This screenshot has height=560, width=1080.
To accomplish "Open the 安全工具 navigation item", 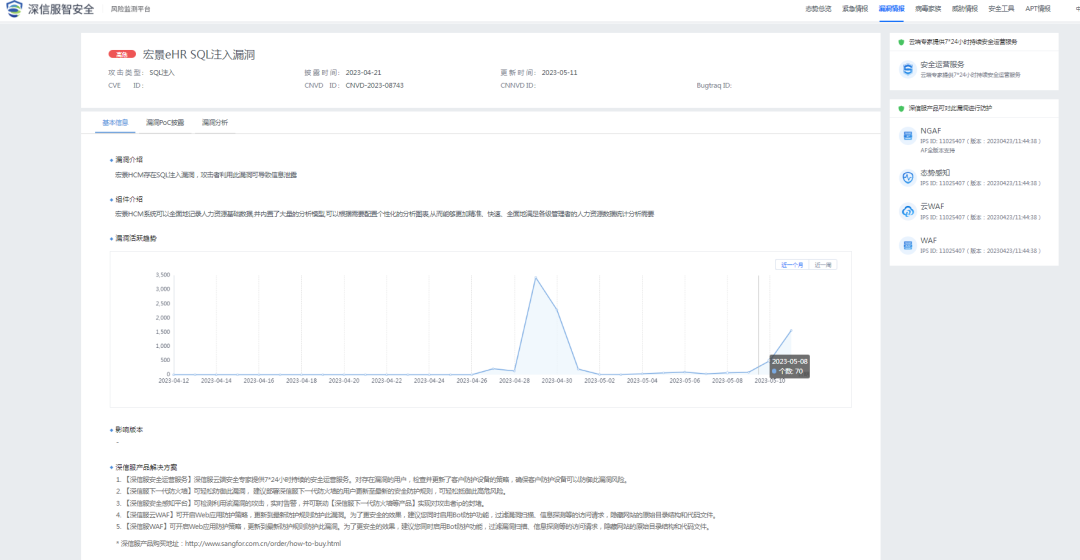I will tap(1001, 9).
